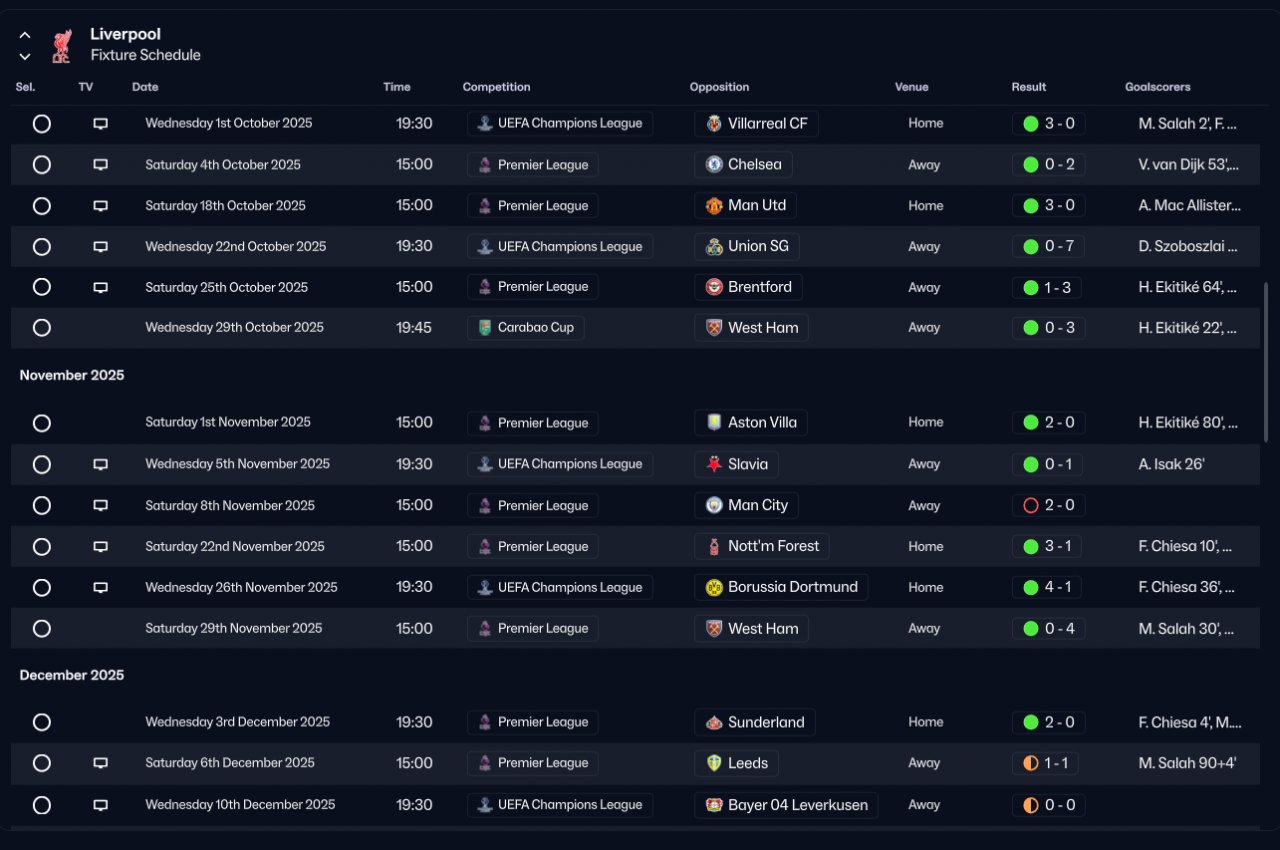The image size is (1280, 850).
Task: Click the Man City club badge
Action: pyautogui.click(x=714, y=506)
